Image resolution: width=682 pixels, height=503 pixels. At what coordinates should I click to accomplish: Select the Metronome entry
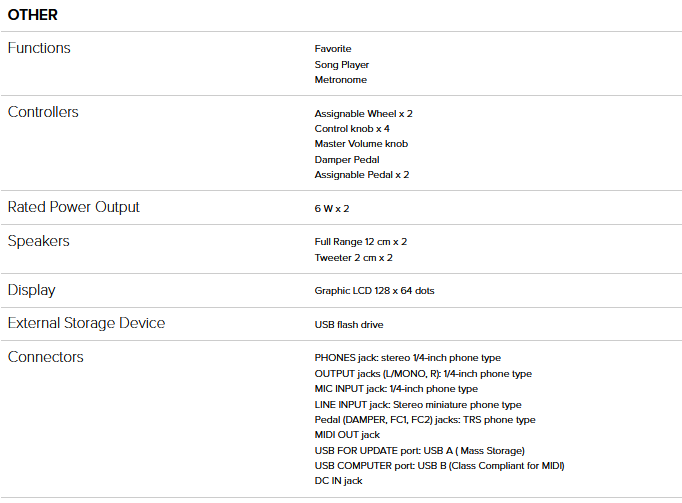pos(340,80)
